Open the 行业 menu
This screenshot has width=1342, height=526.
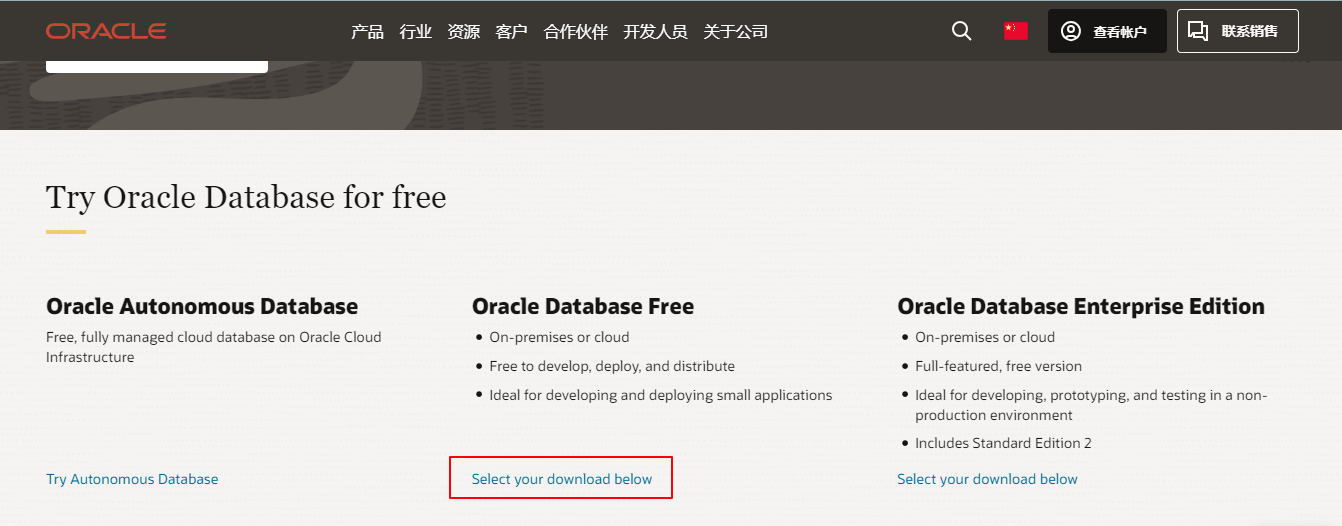click(x=415, y=32)
